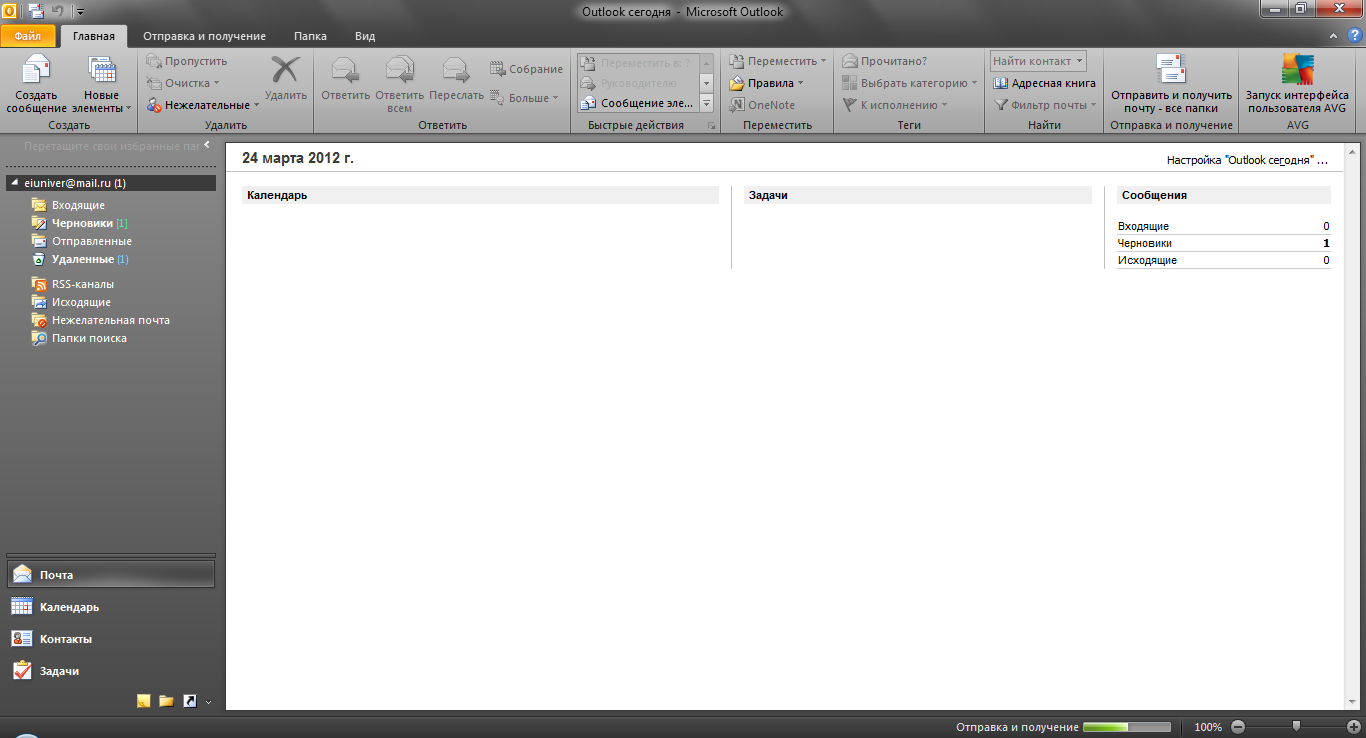Click the zoom out minus button
Viewport: 1366px width, 738px height.
1238,727
